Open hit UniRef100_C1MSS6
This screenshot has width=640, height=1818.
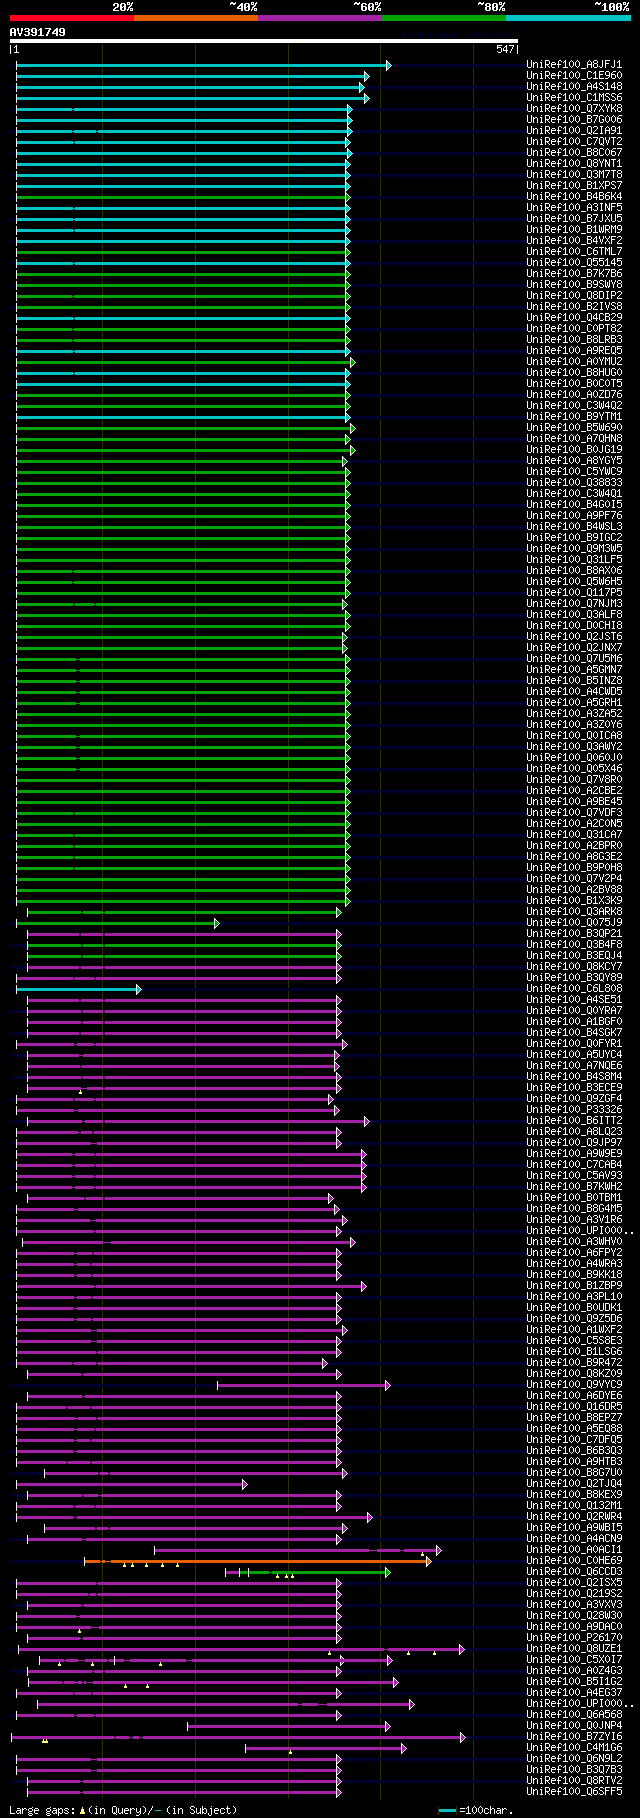(x=574, y=97)
